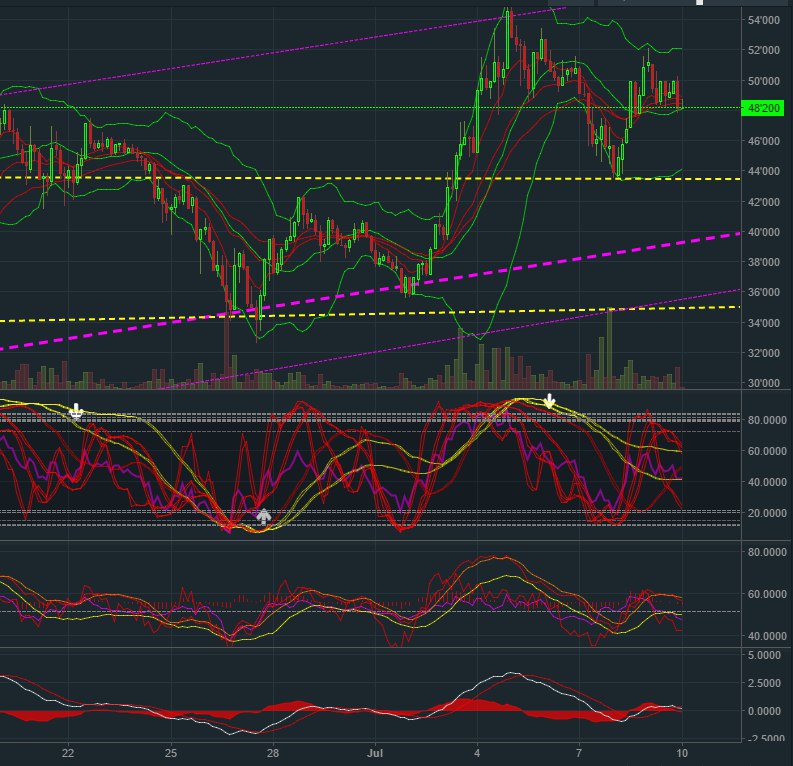This screenshot has width=793, height=766.
Task: Select the green dotted current-price line
Action: pos(370,108)
